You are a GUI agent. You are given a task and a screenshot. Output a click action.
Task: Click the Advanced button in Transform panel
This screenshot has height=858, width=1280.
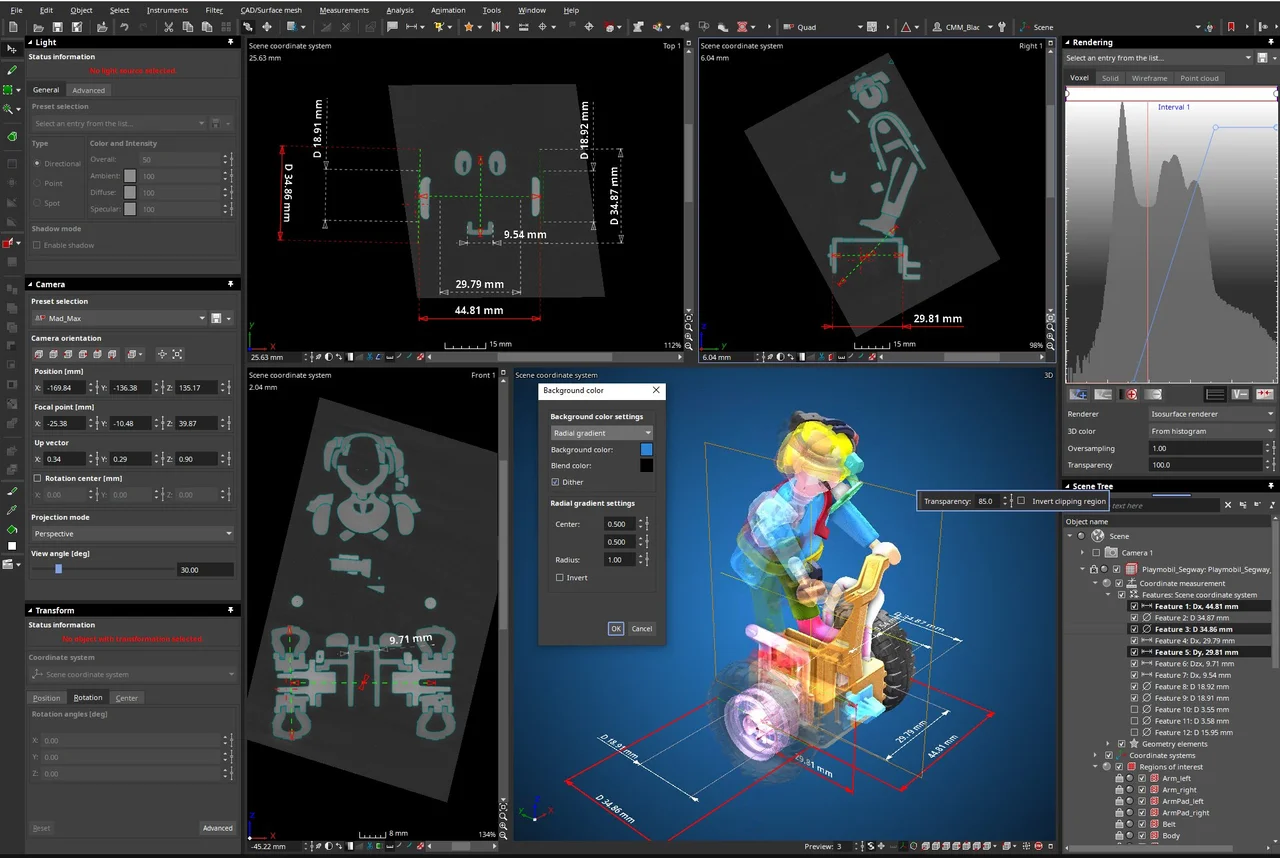(217, 828)
